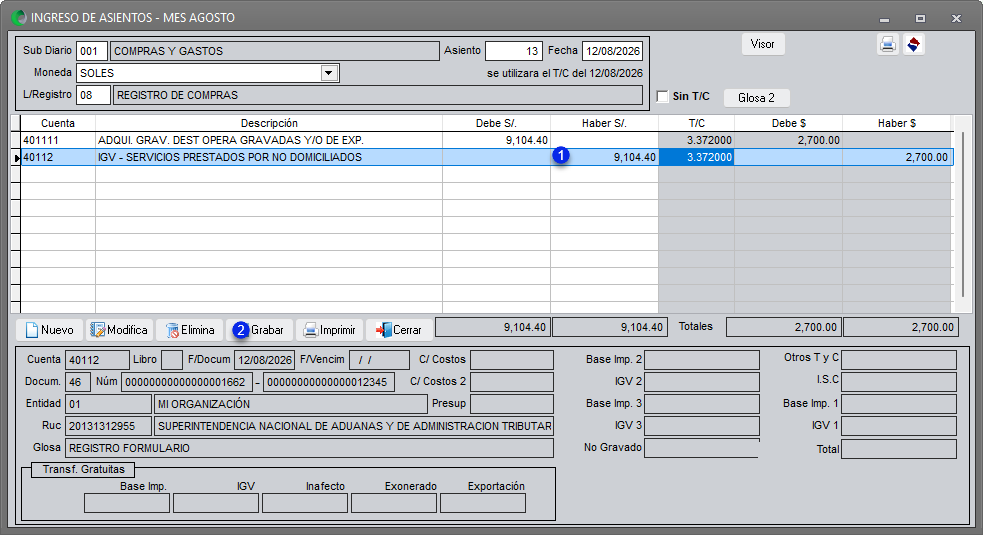983x535 pixels.
Task: Click the grid vertical scrollbar
Action: tap(962, 213)
